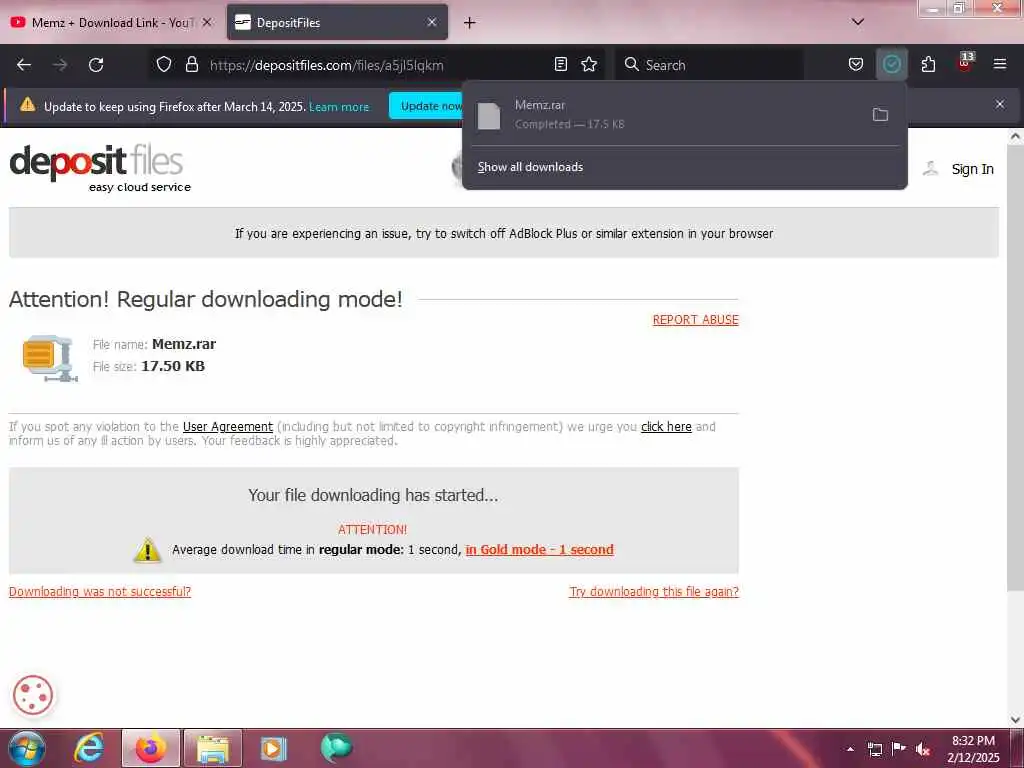Click the Attention! Regular downloading mode! heading

click(206, 299)
